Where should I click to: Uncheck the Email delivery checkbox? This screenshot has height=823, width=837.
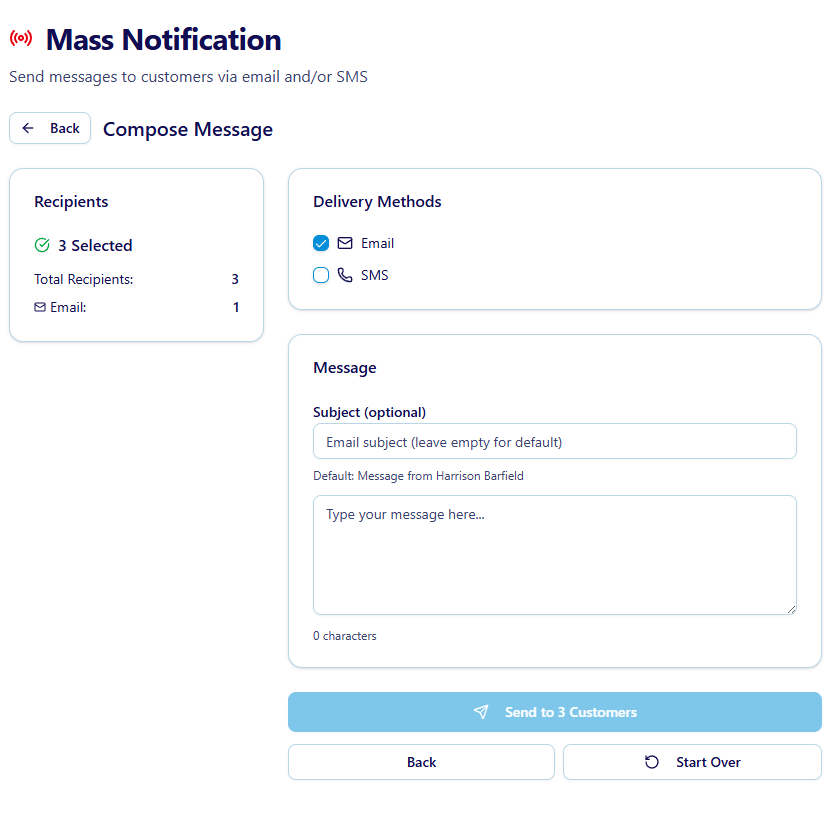click(321, 243)
